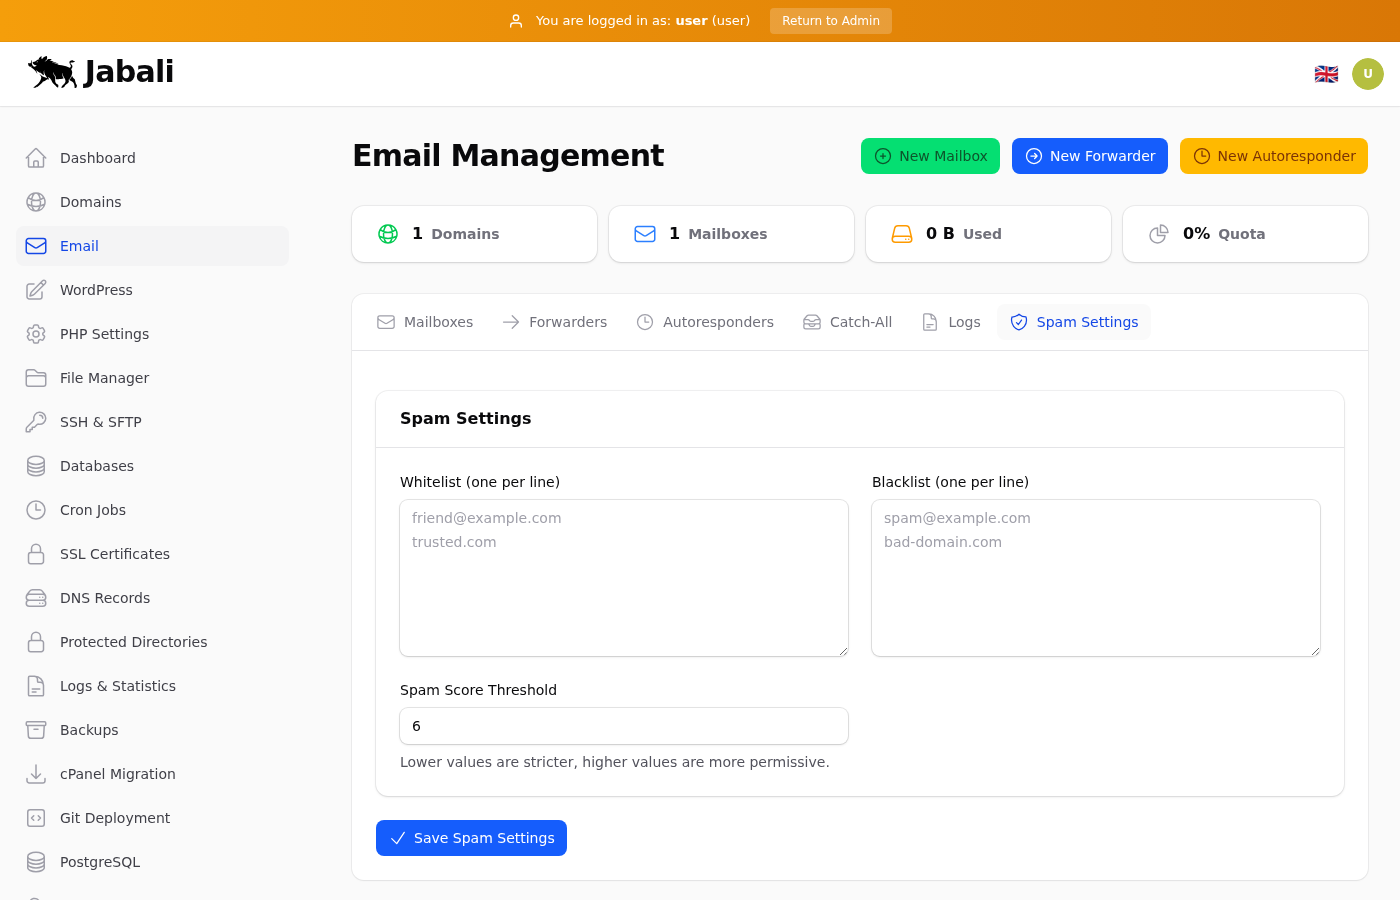Click the File Manager folder icon

click(x=36, y=378)
